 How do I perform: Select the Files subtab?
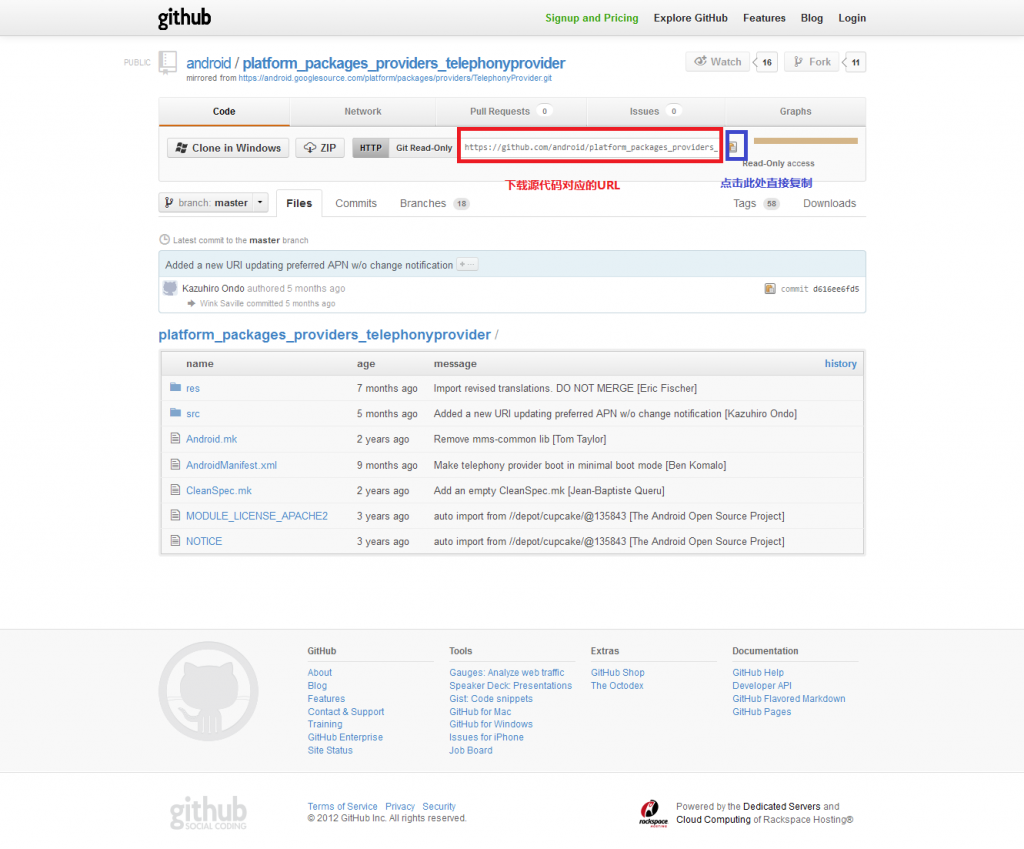click(299, 203)
